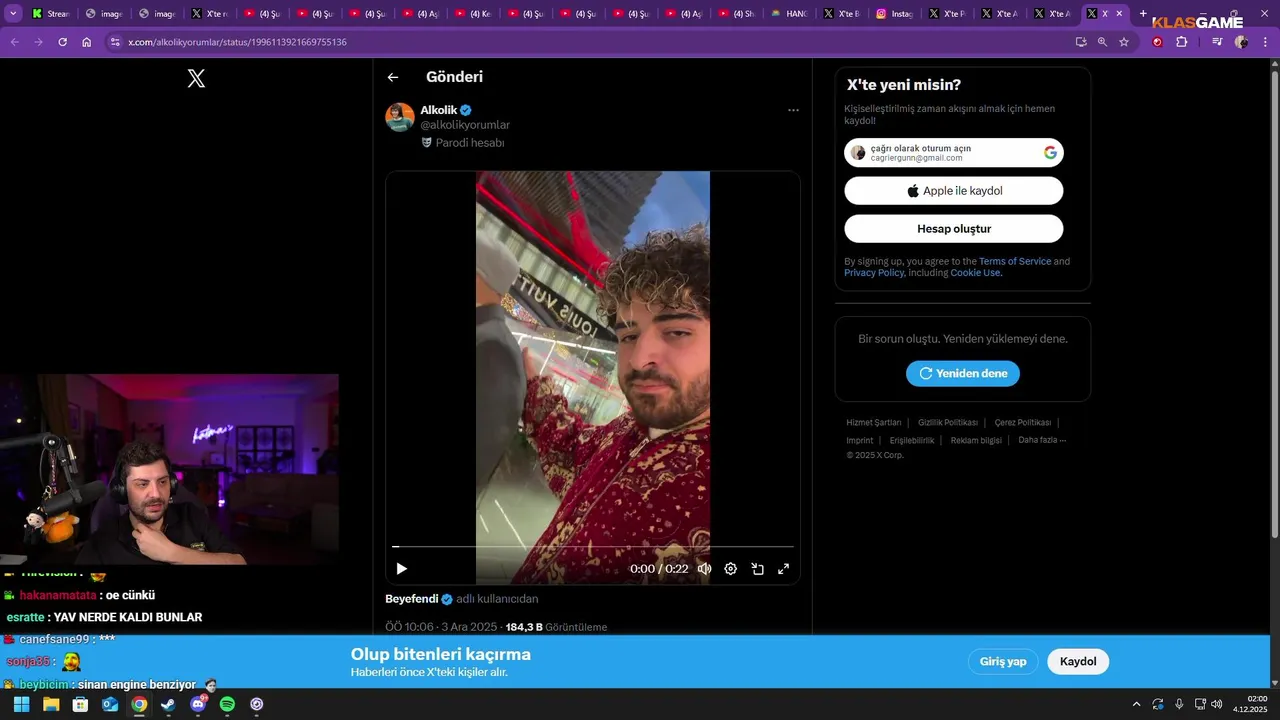Mute the video with the volume icon
The image size is (1280, 720).
[704, 569]
